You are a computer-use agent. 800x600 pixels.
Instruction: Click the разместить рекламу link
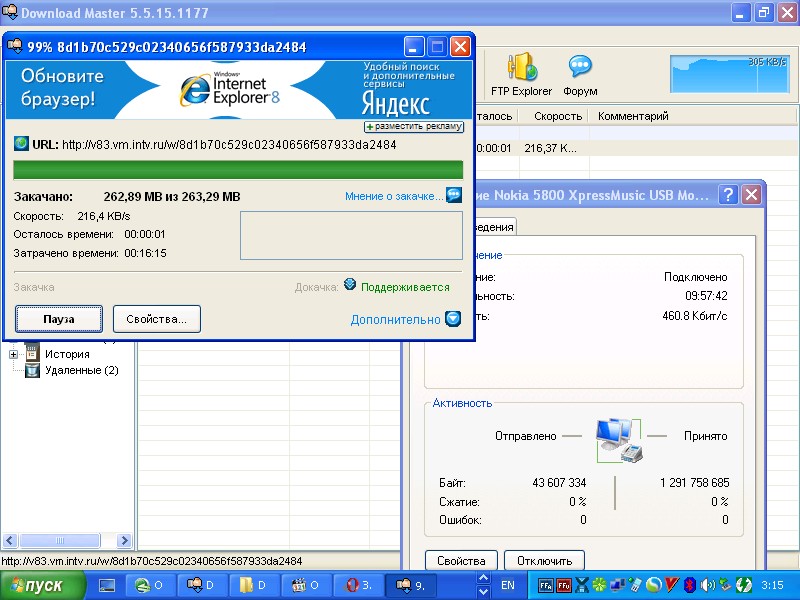(414, 126)
